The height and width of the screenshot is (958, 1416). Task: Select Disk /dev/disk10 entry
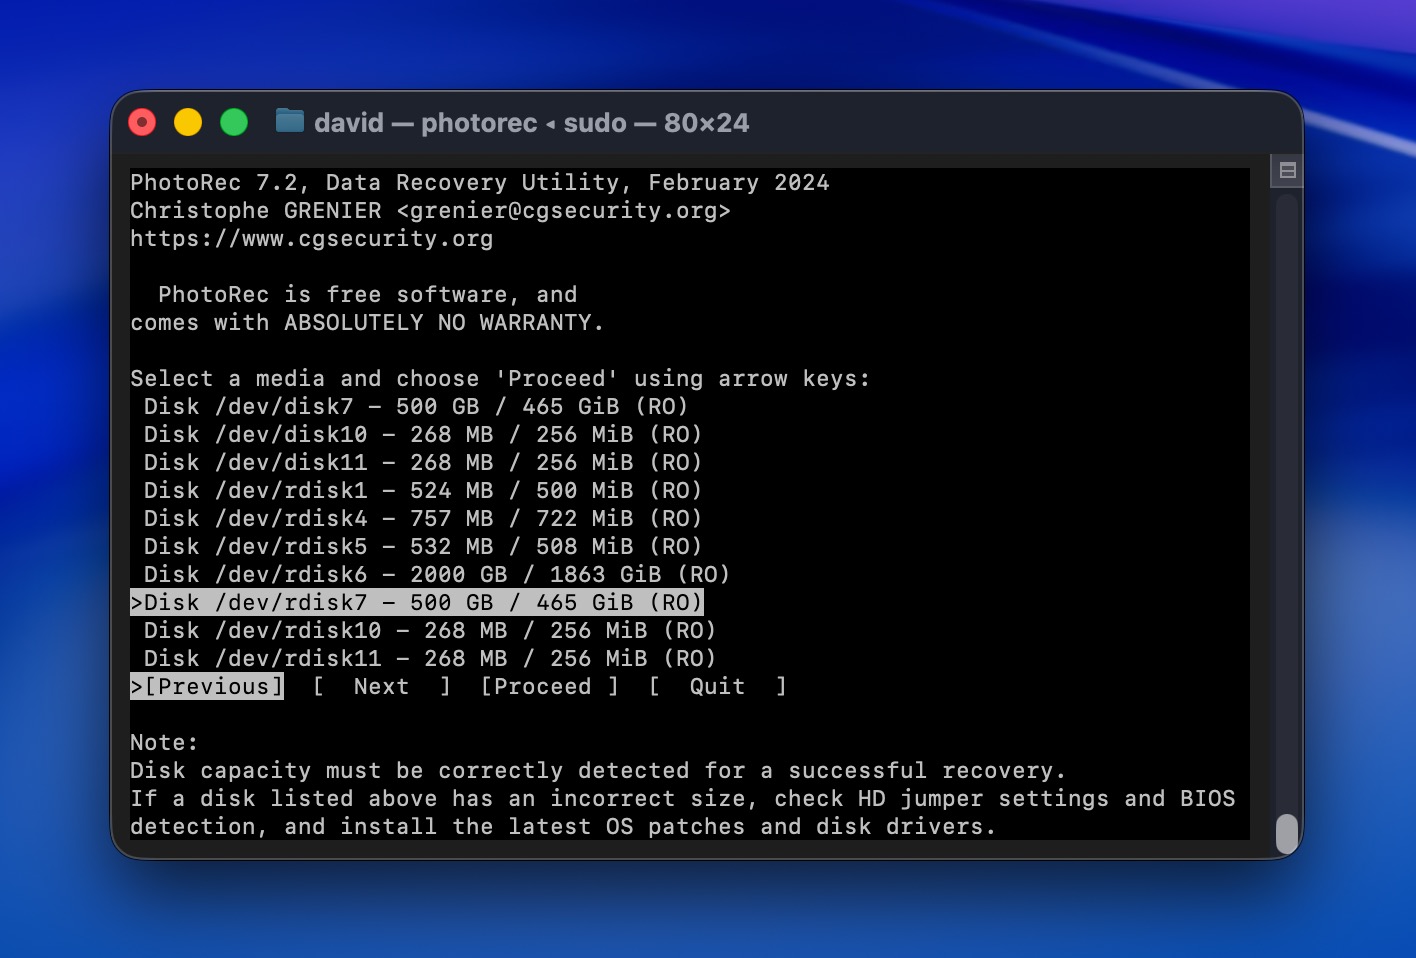[420, 434]
